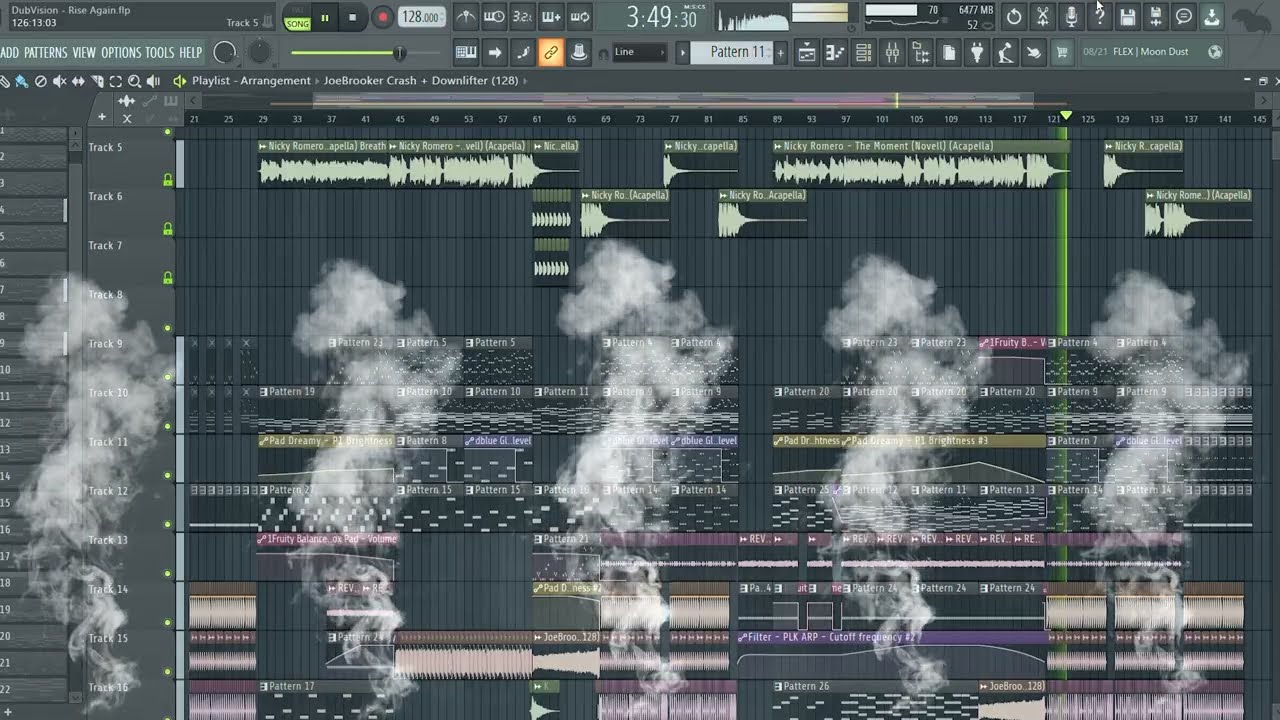Click the Arrangement breadcrumb arrow
The height and width of the screenshot is (720, 1280).
tap(317, 81)
